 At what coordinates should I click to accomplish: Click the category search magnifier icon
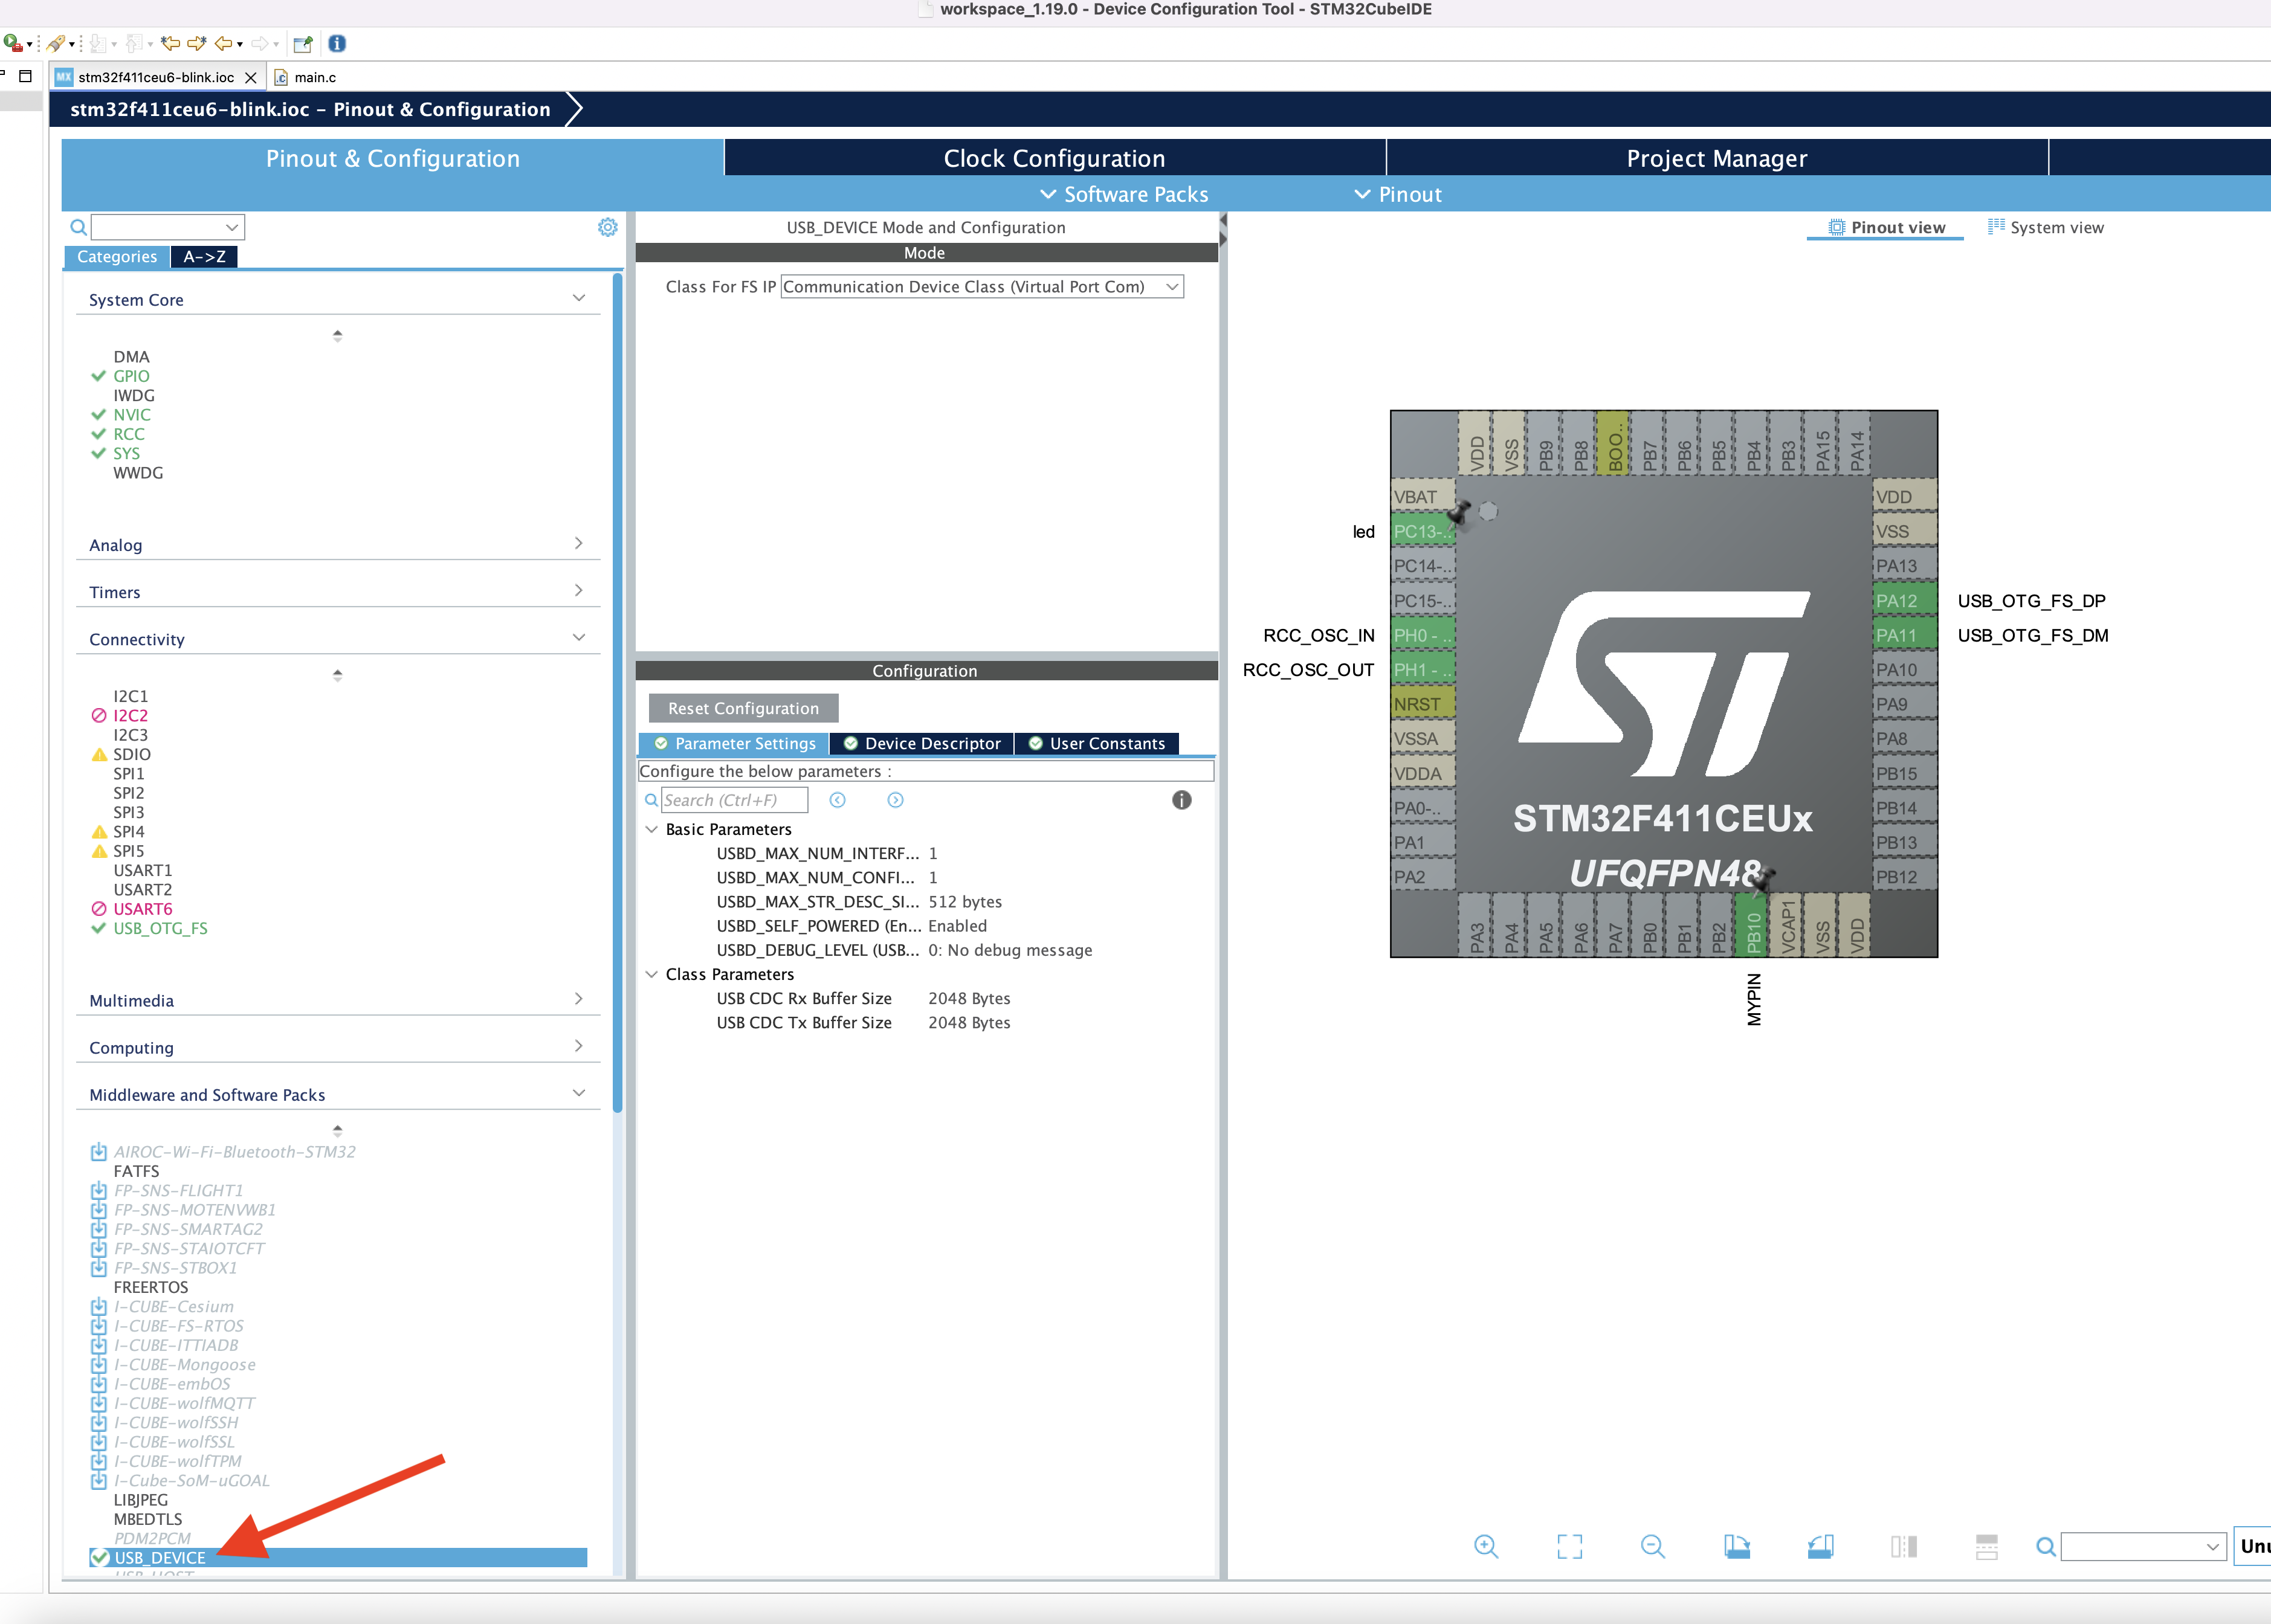[78, 227]
